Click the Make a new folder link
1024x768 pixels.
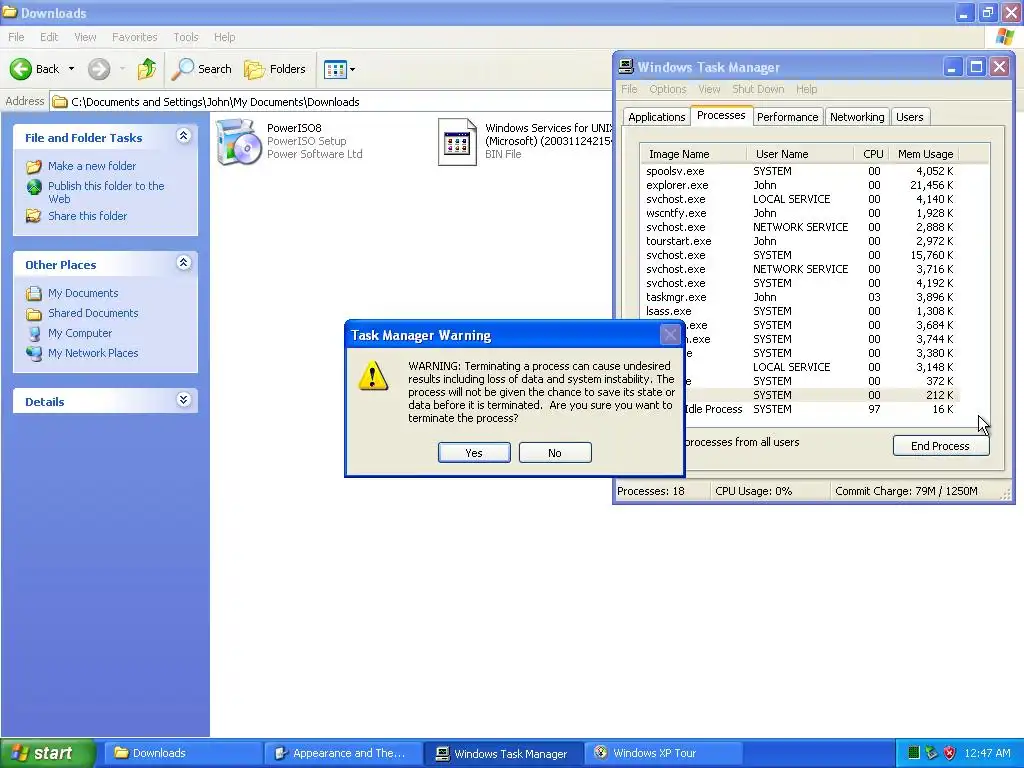(92, 166)
